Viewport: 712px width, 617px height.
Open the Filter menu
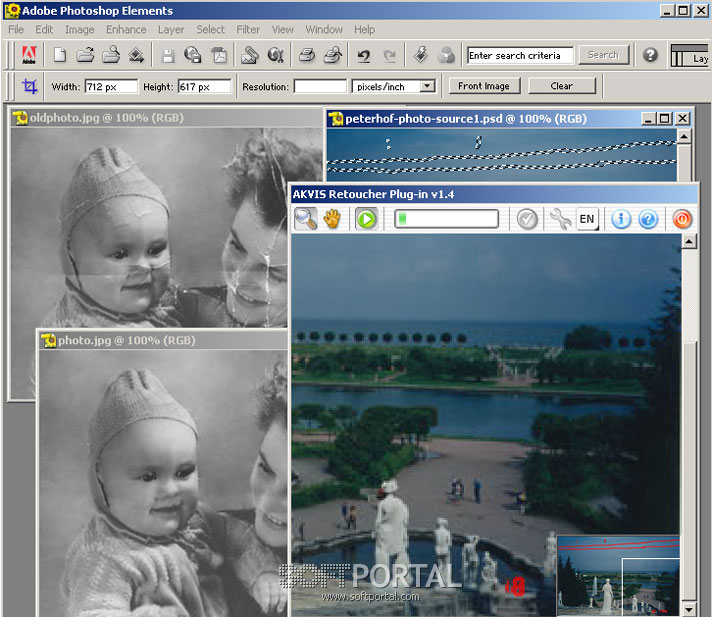pyautogui.click(x=248, y=30)
